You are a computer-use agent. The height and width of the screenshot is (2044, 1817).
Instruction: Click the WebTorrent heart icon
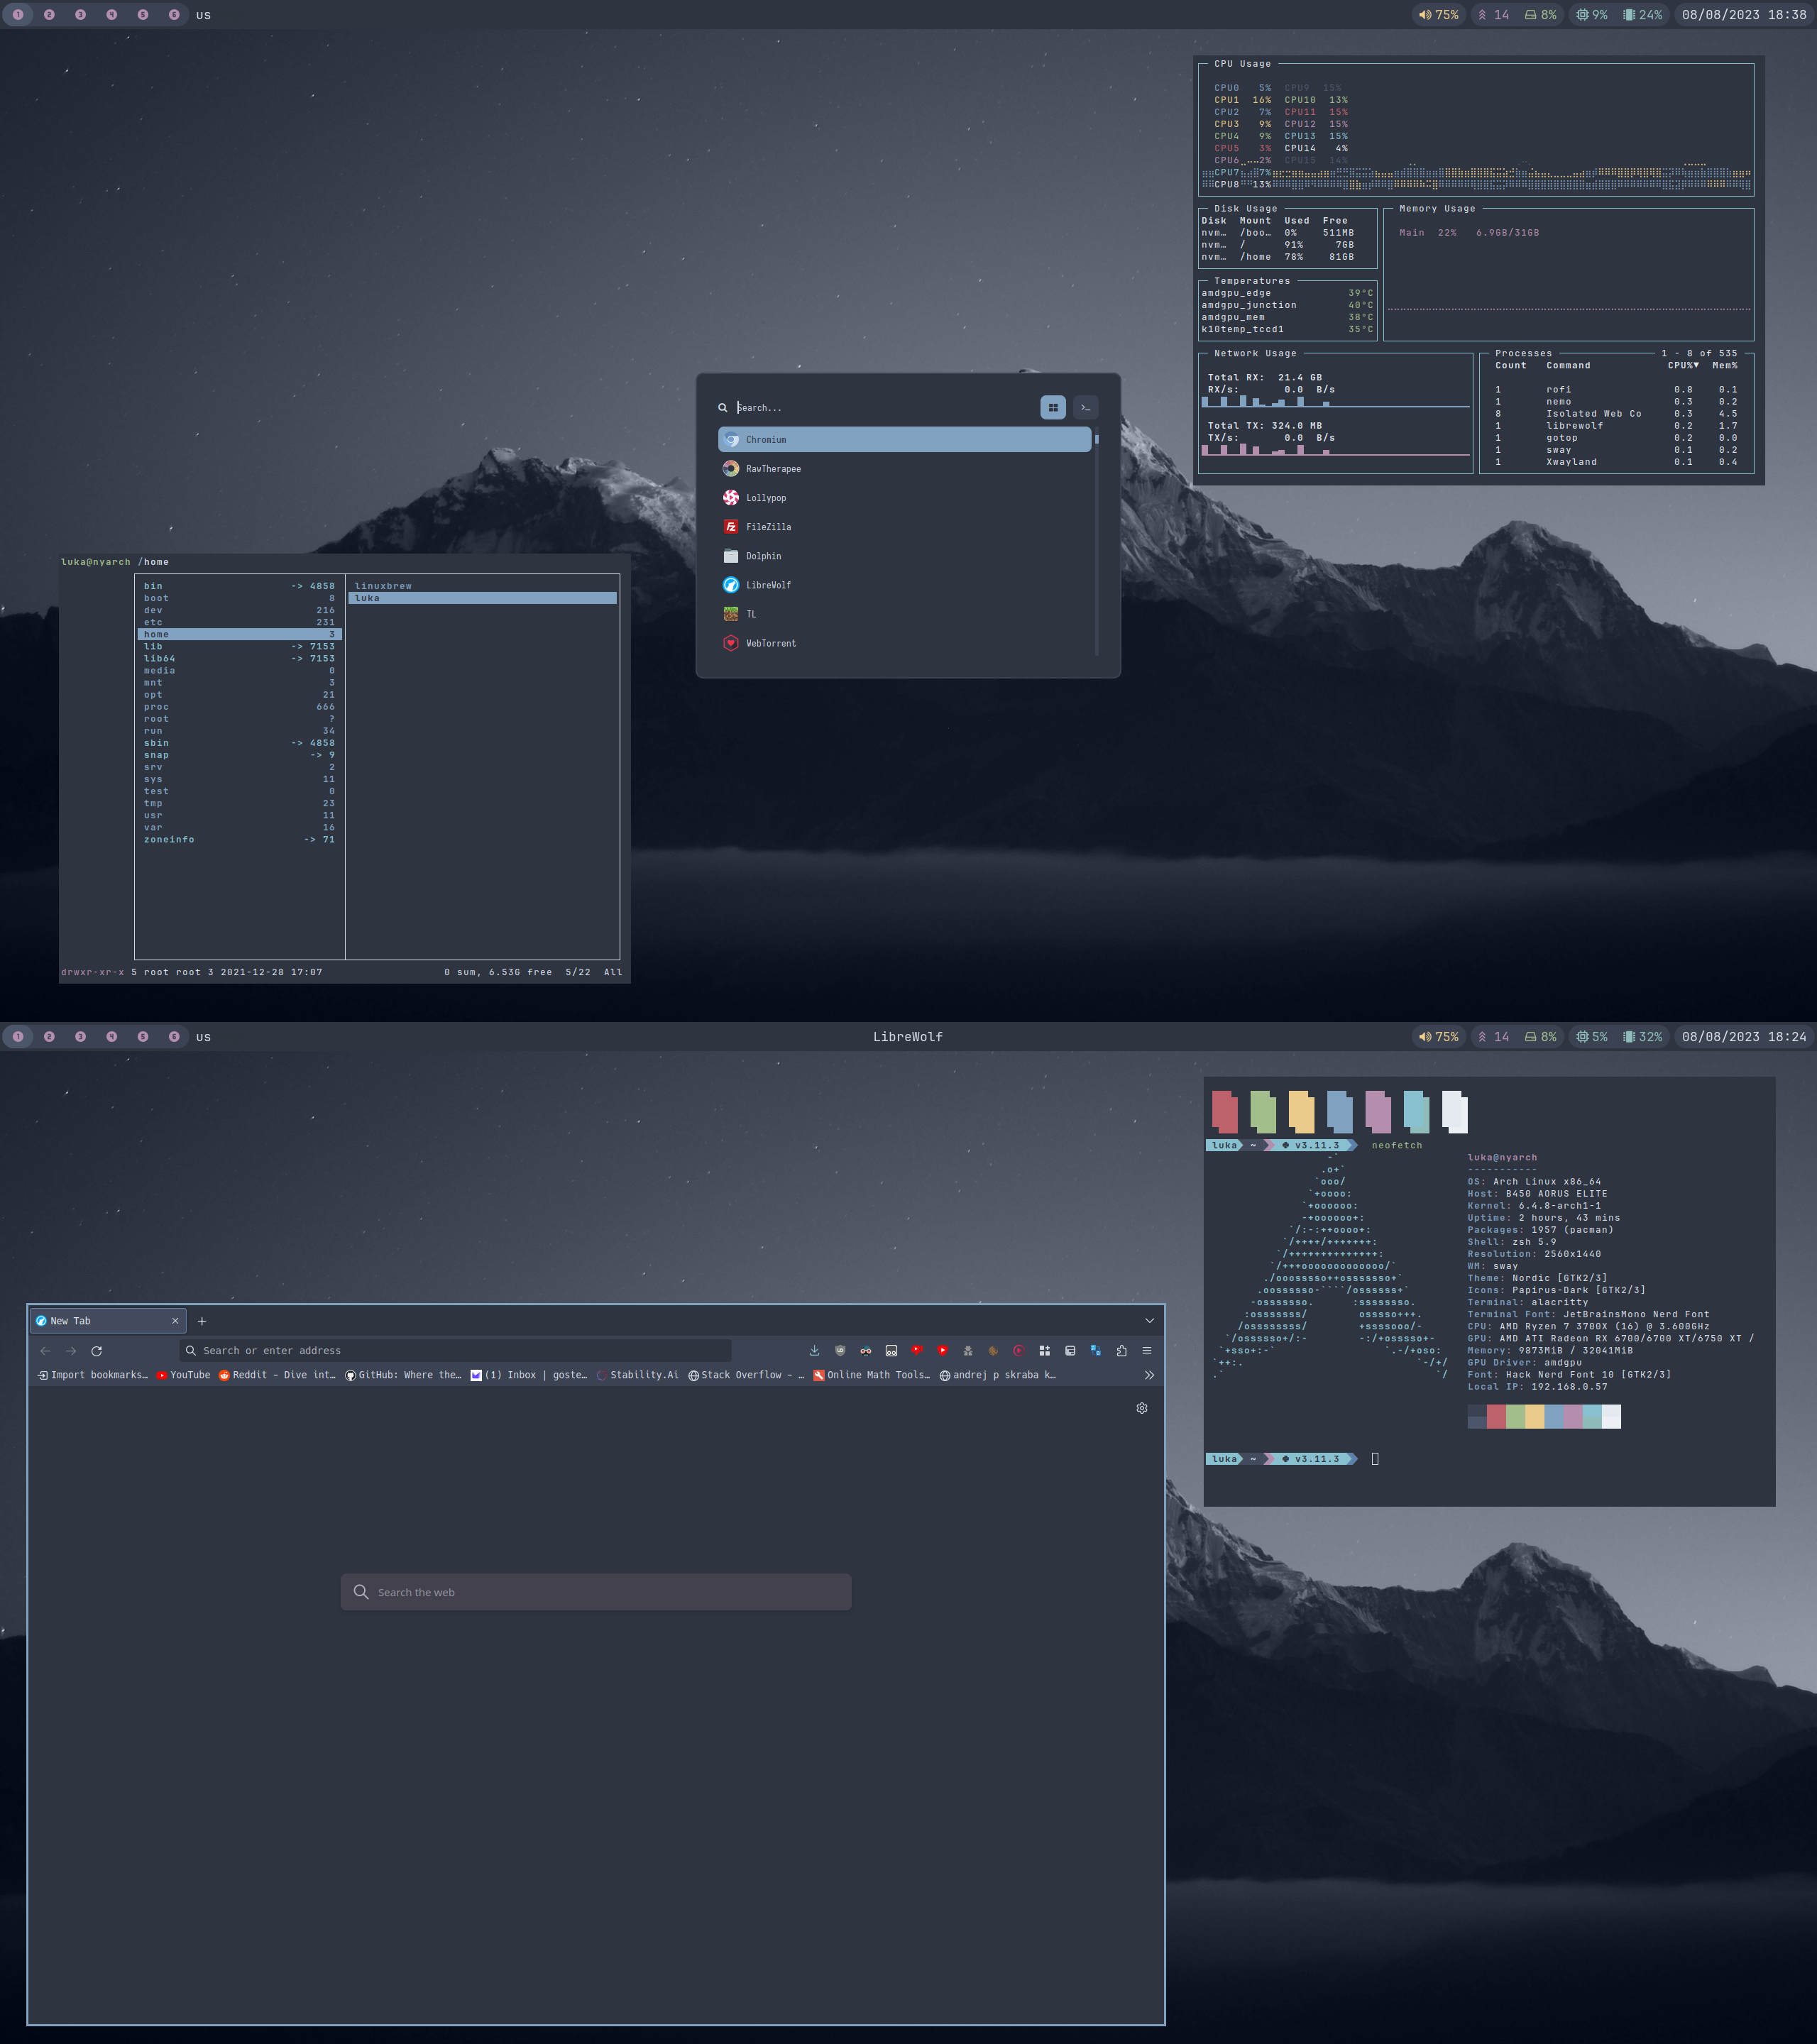[x=731, y=643]
